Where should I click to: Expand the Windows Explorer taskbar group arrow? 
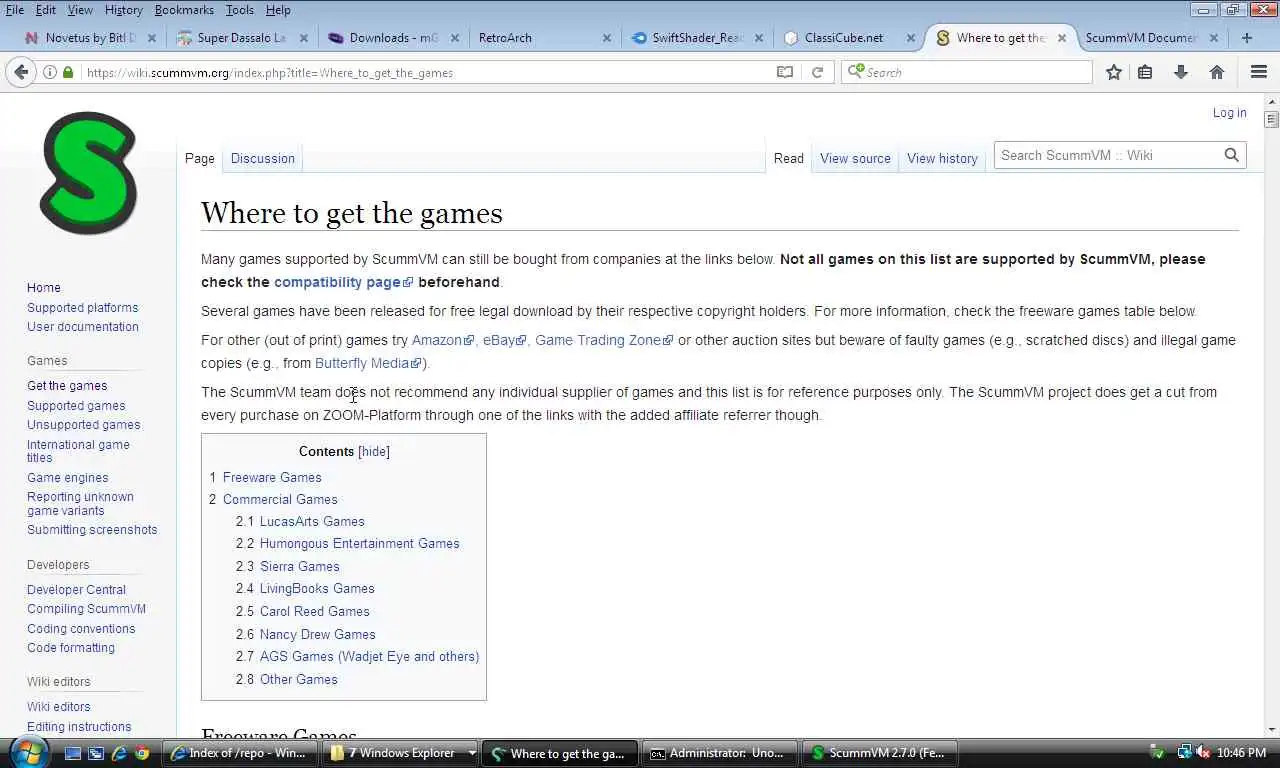click(x=471, y=753)
